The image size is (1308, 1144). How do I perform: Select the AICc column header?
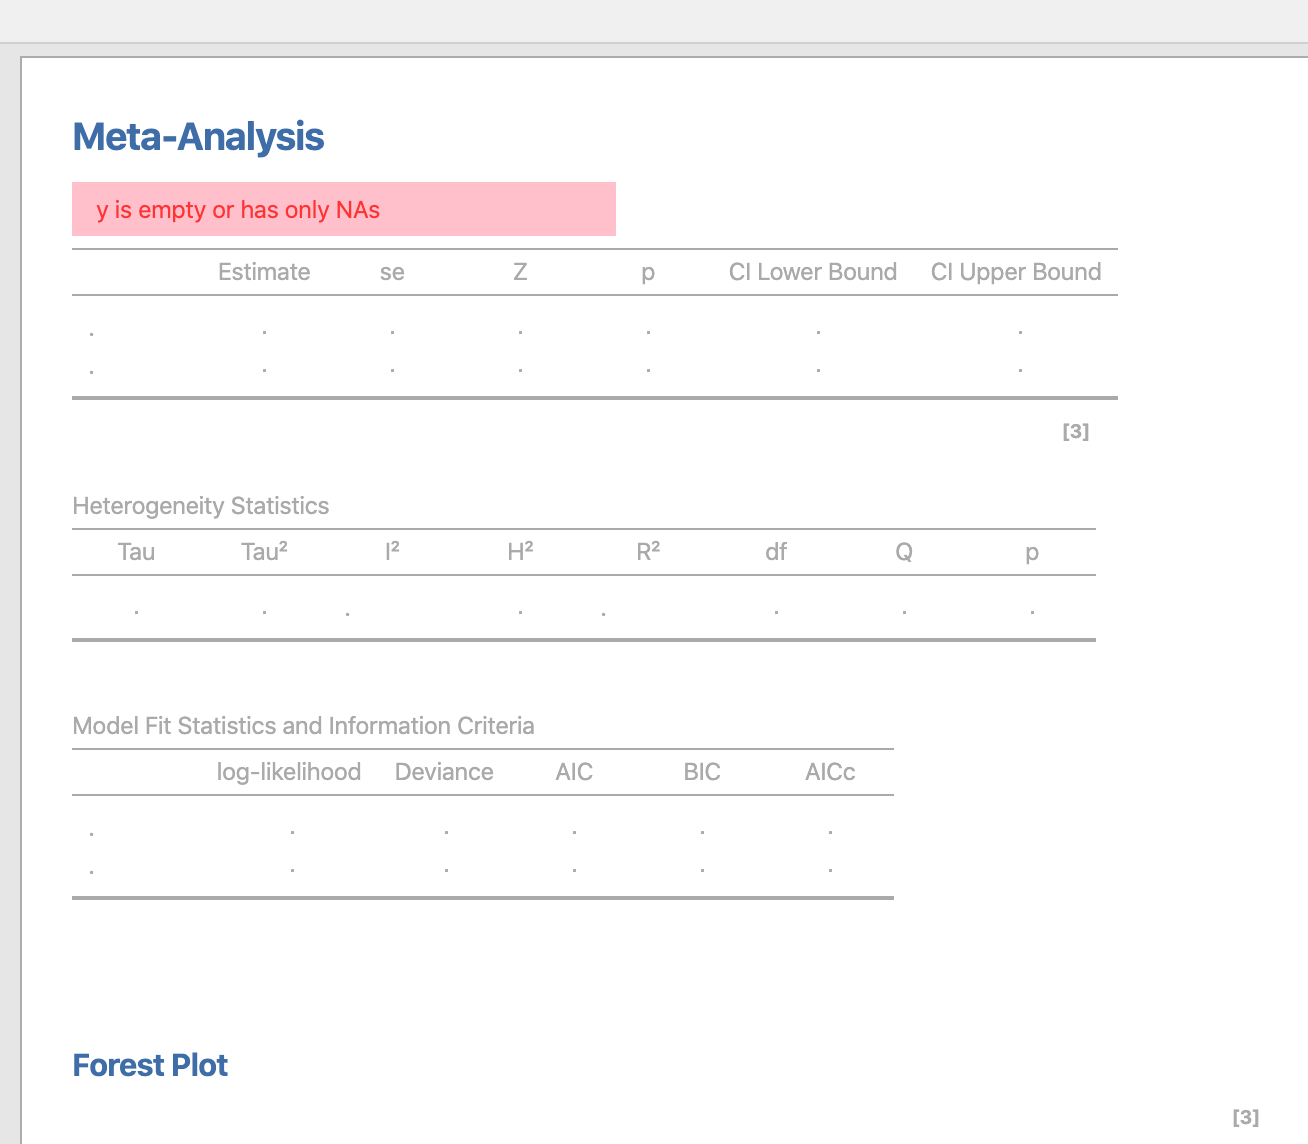[x=830, y=772]
